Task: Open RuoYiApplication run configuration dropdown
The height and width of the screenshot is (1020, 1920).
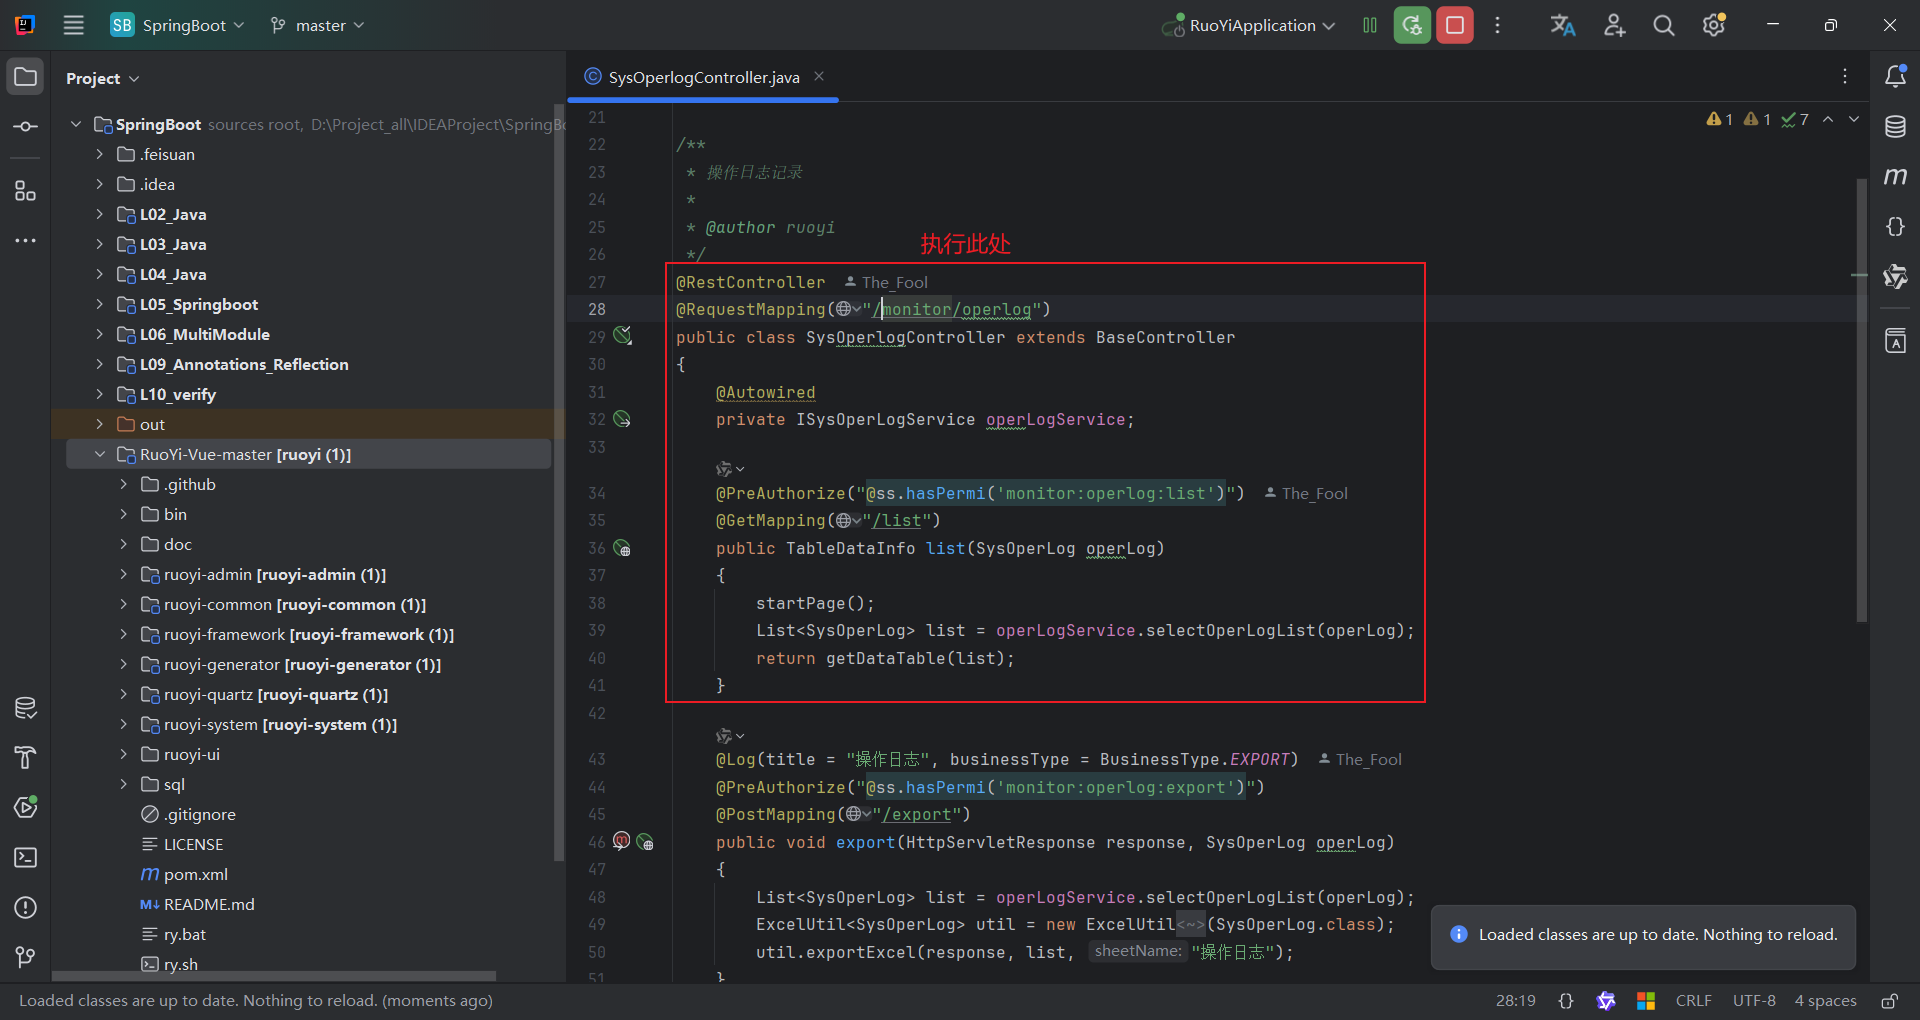Action: (1249, 25)
